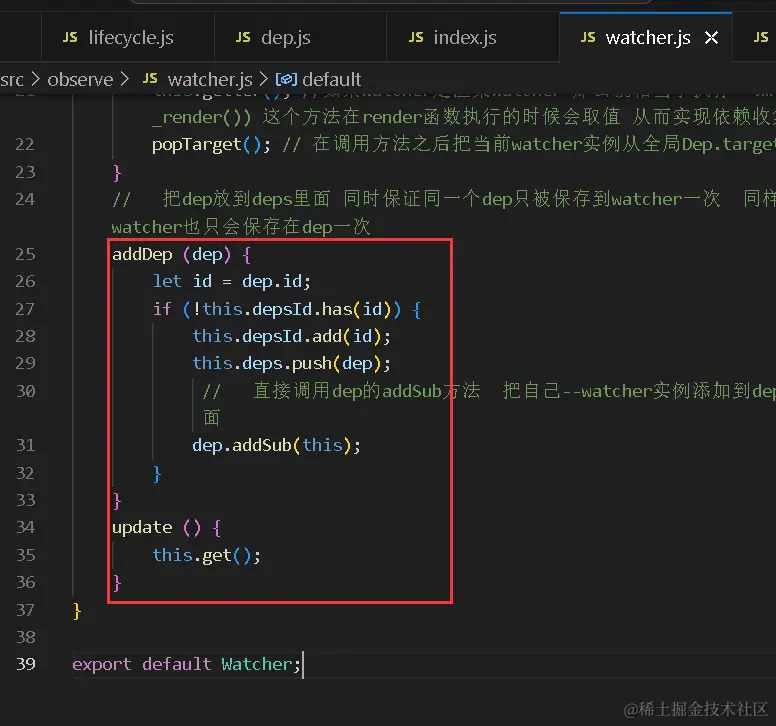
Task: Open the watcher.js breadcrumb item
Action: click(x=210, y=80)
